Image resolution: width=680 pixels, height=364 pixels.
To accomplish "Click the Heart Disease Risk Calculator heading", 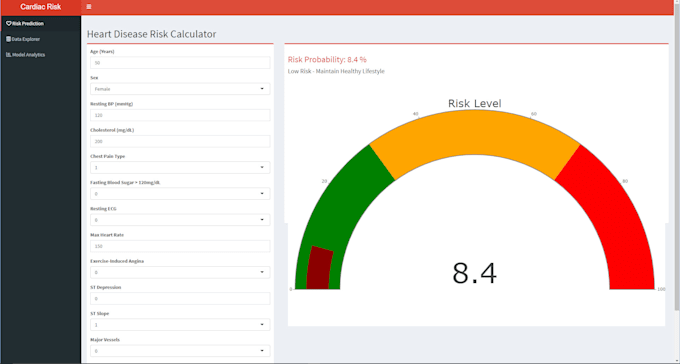I will [151, 34].
